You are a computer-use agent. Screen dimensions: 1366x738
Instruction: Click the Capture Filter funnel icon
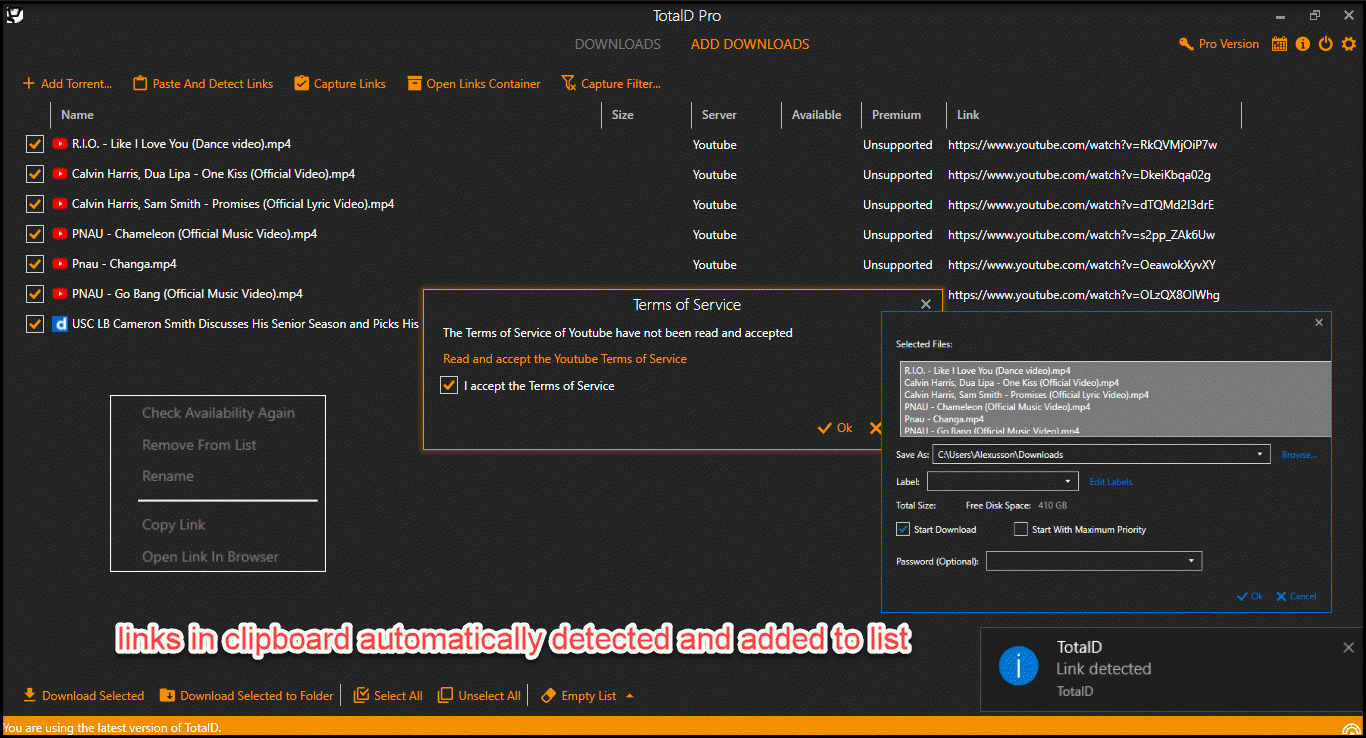[569, 84]
